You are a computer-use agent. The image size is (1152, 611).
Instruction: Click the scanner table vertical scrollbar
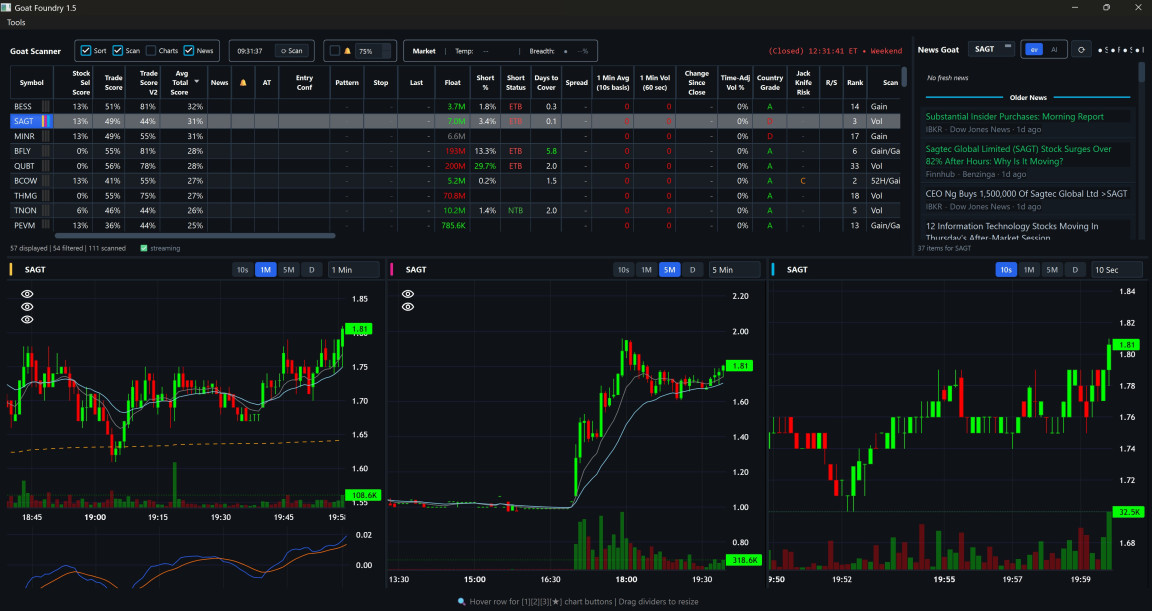pyautogui.click(x=904, y=76)
